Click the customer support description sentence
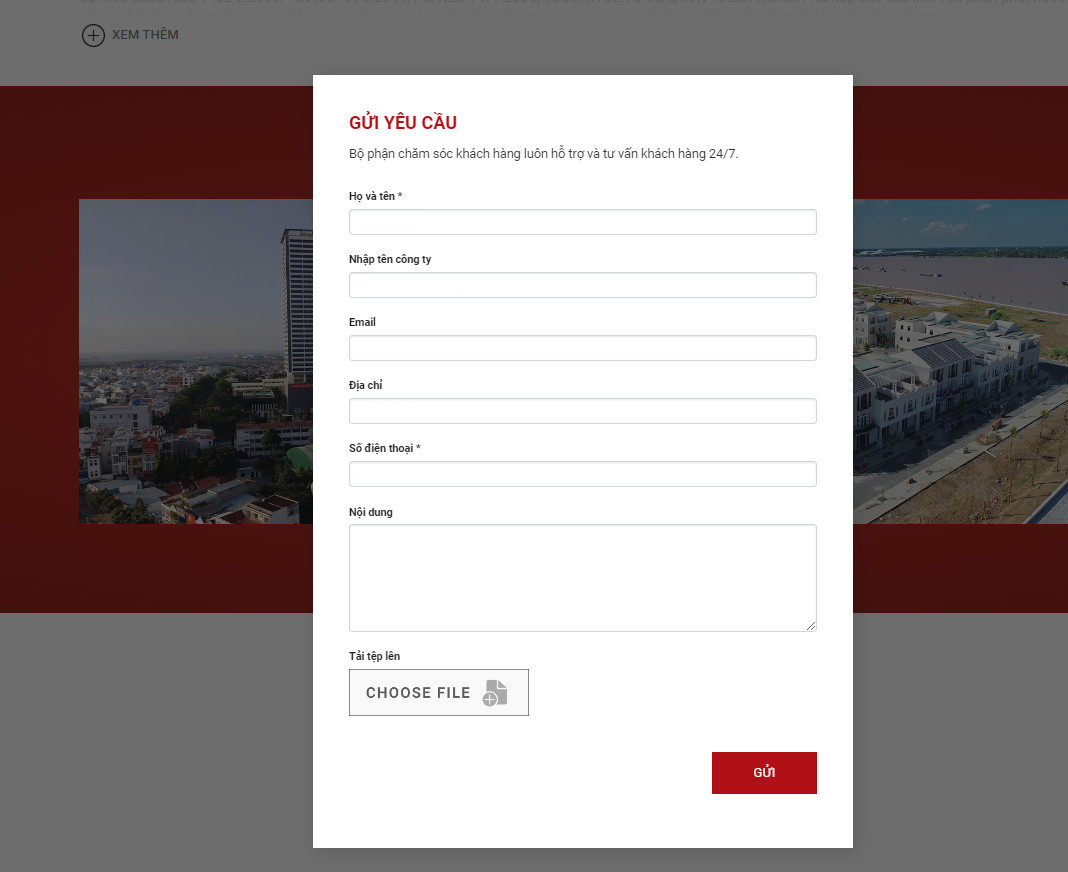Image resolution: width=1068 pixels, height=872 pixels. tap(544, 154)
